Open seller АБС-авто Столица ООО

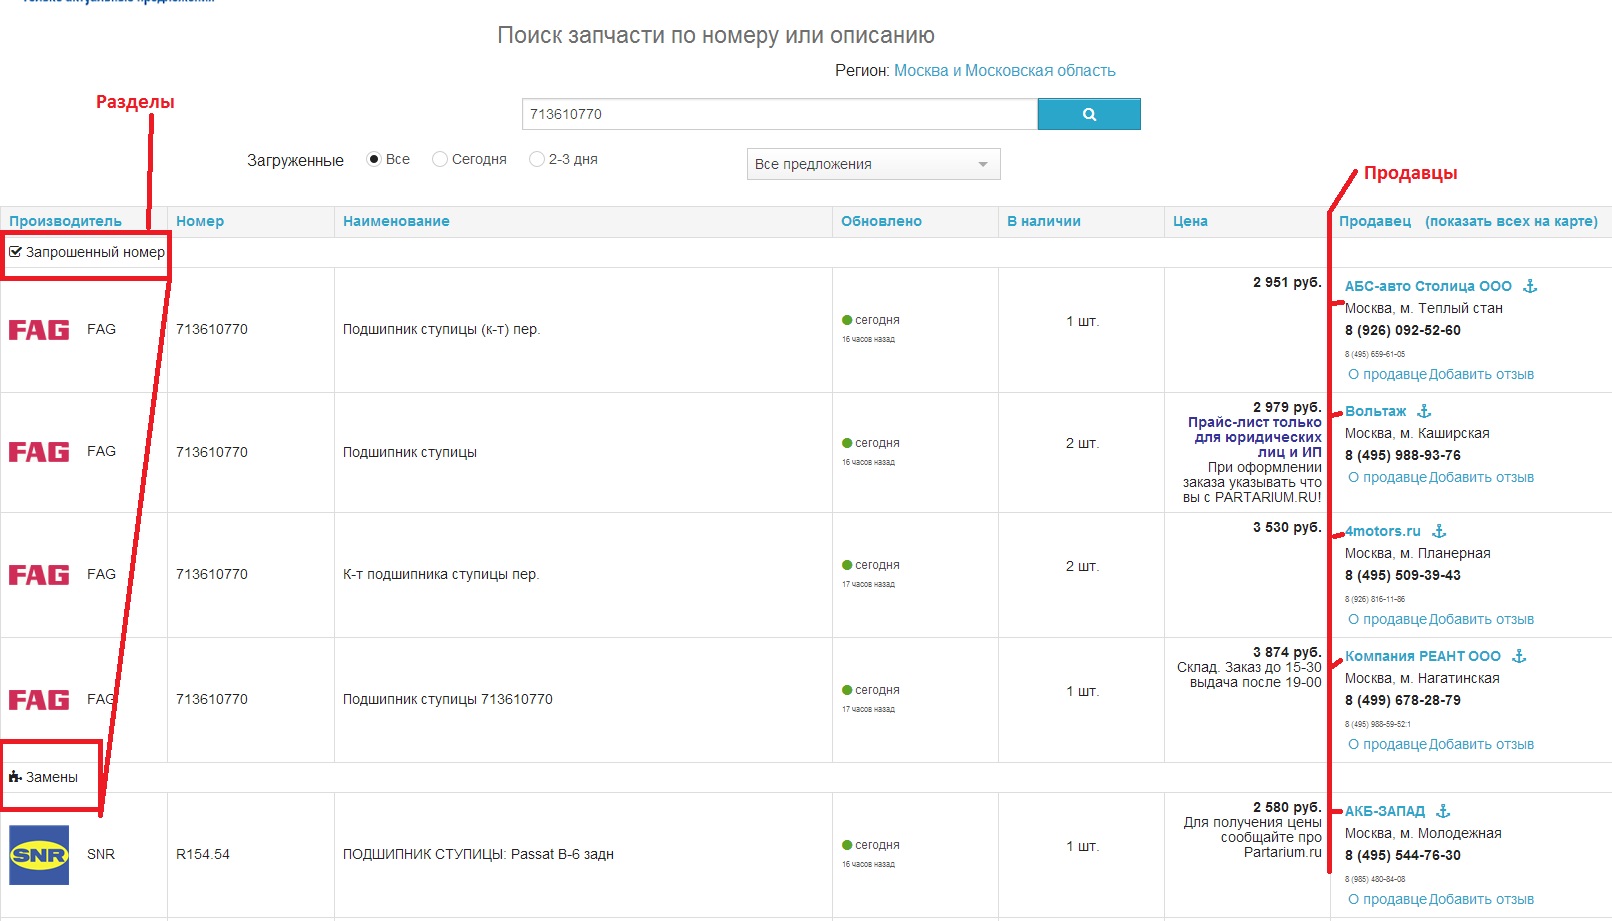click(x=1428, y=286)
